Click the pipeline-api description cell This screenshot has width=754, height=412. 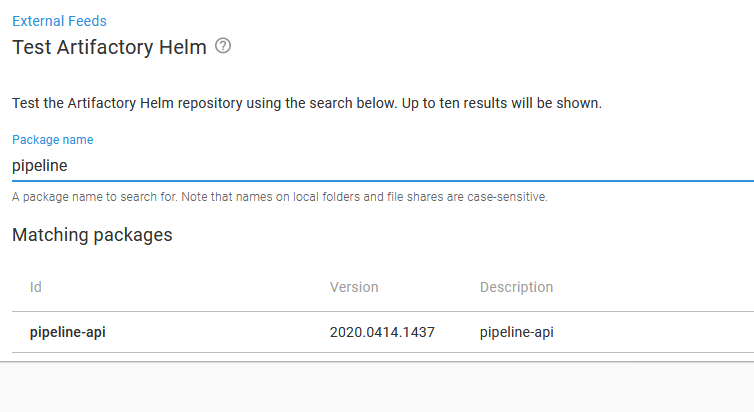(516, 332)
